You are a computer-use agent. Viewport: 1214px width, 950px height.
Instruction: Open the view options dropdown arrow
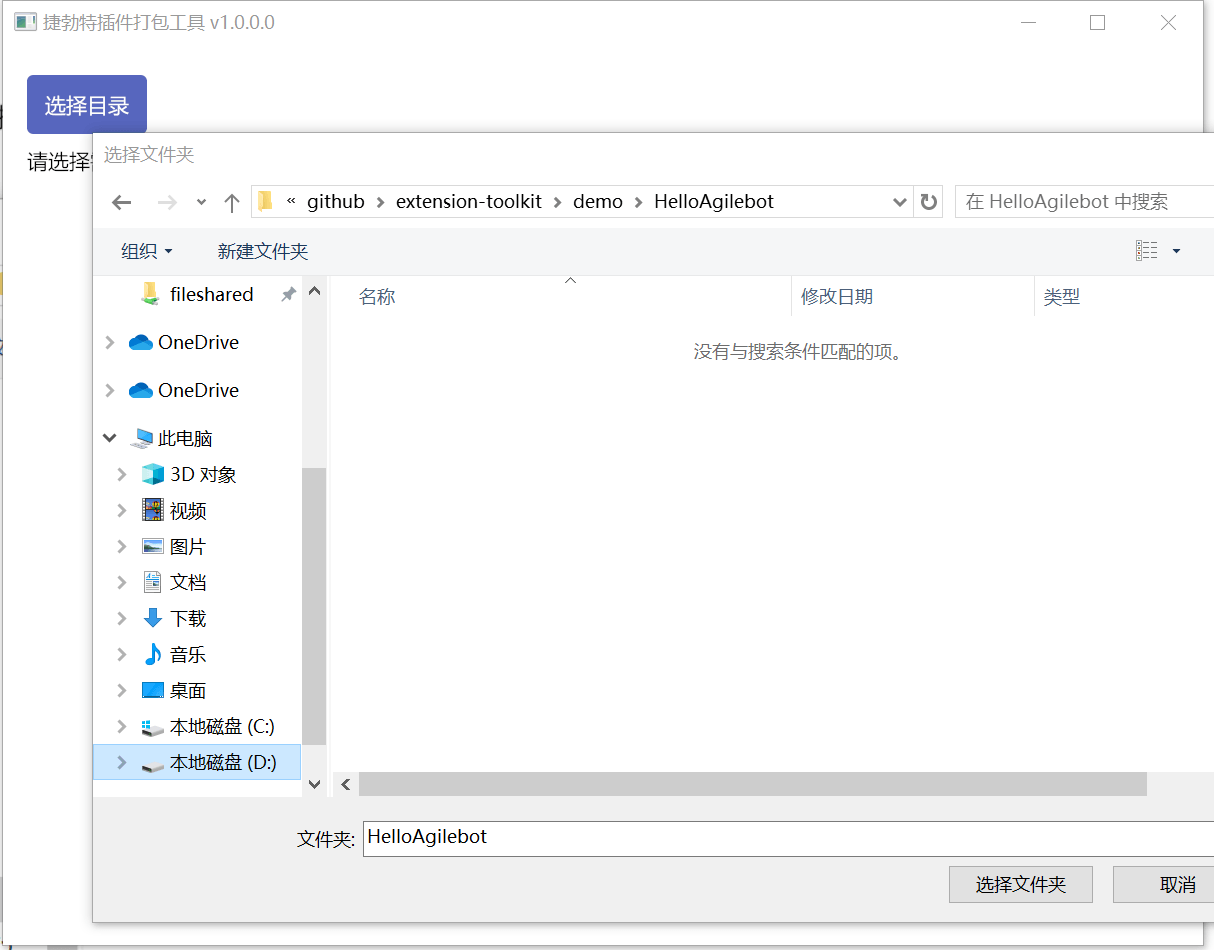1176,251
